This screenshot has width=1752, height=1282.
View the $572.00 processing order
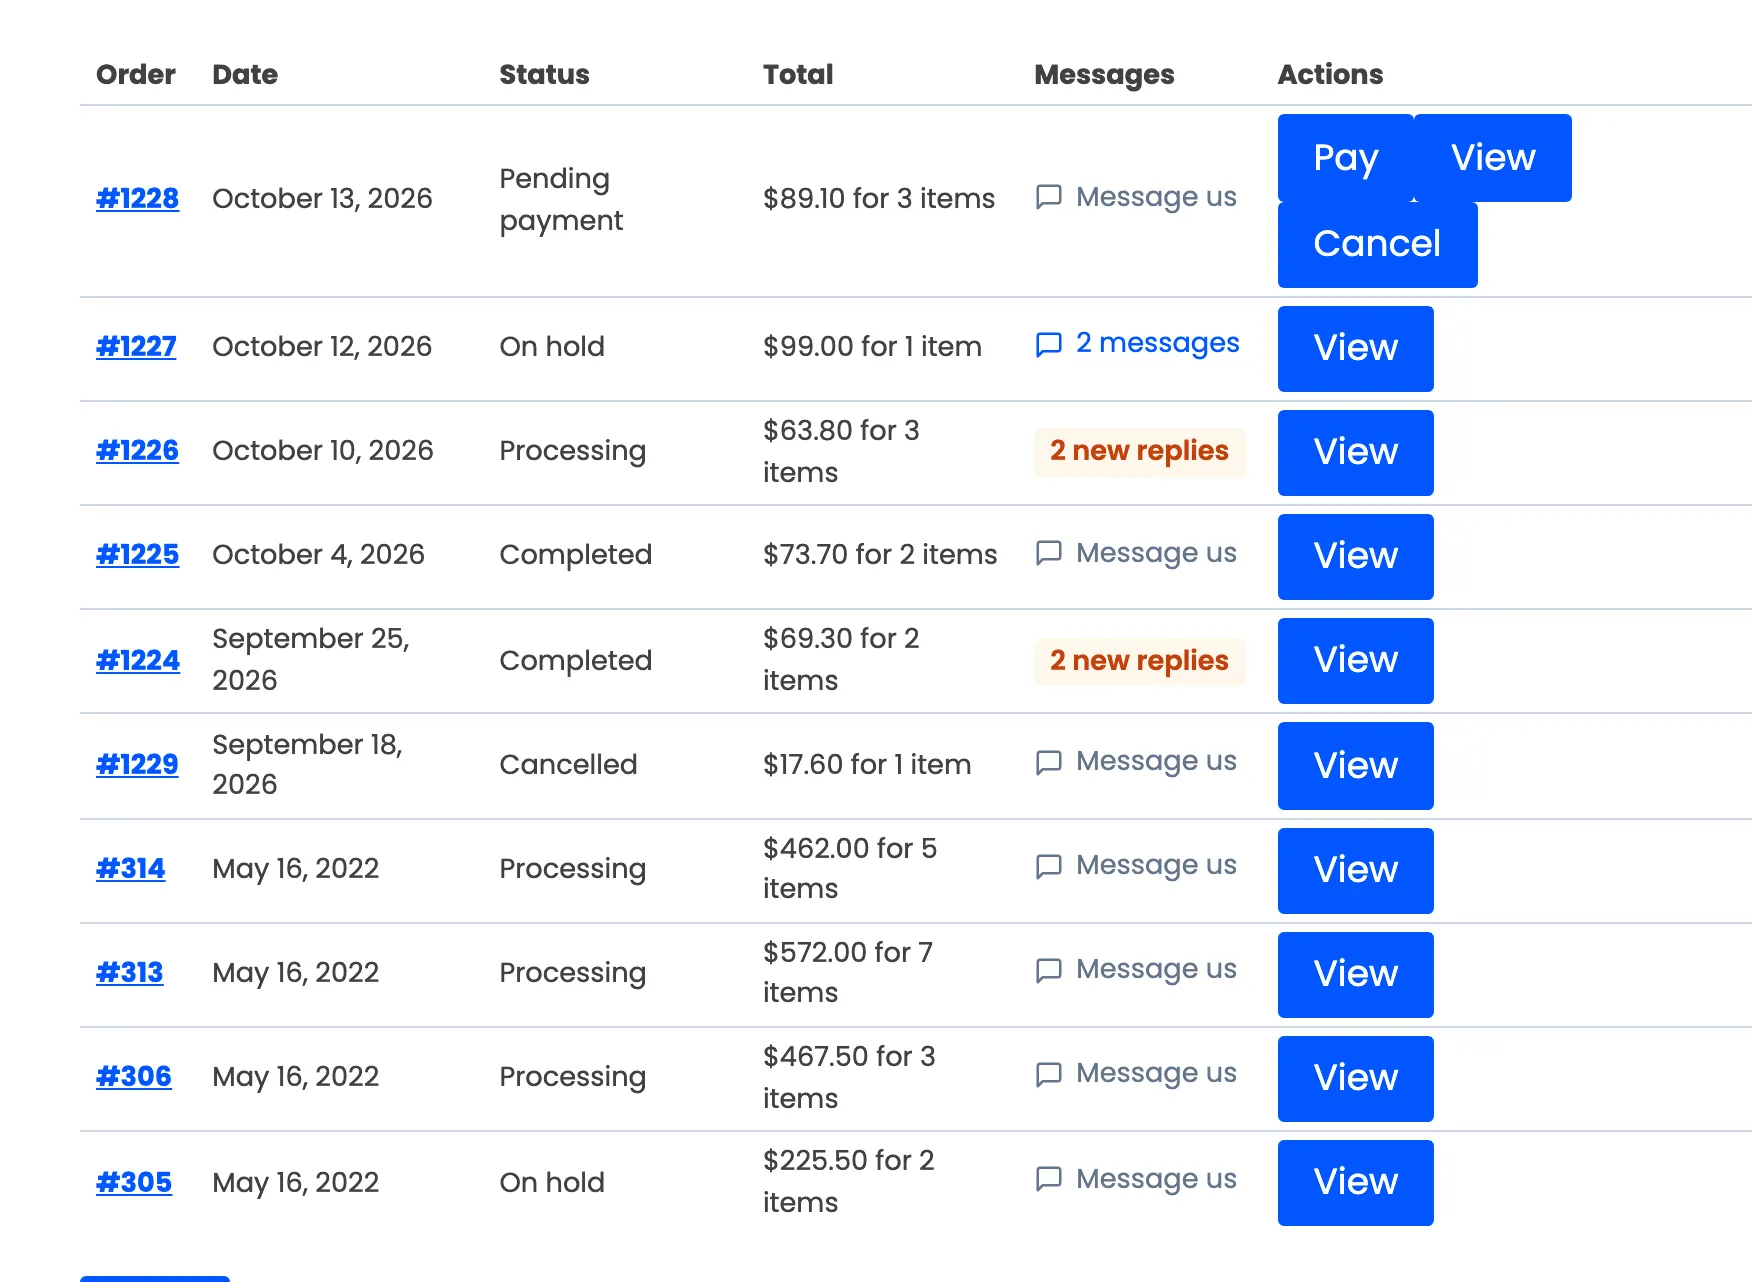(1355, 974)
